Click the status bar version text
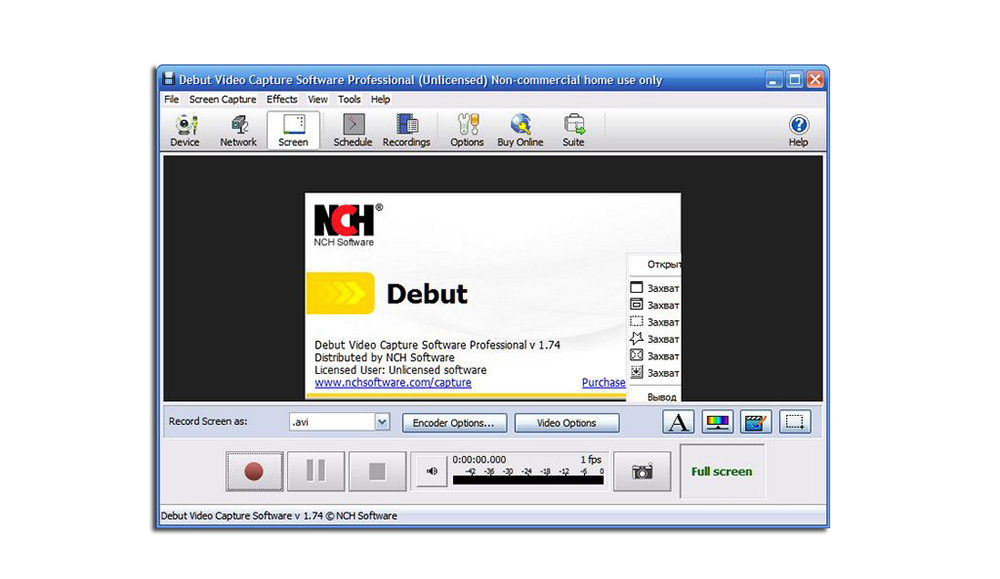1000x579 pixels. (279, 516)
